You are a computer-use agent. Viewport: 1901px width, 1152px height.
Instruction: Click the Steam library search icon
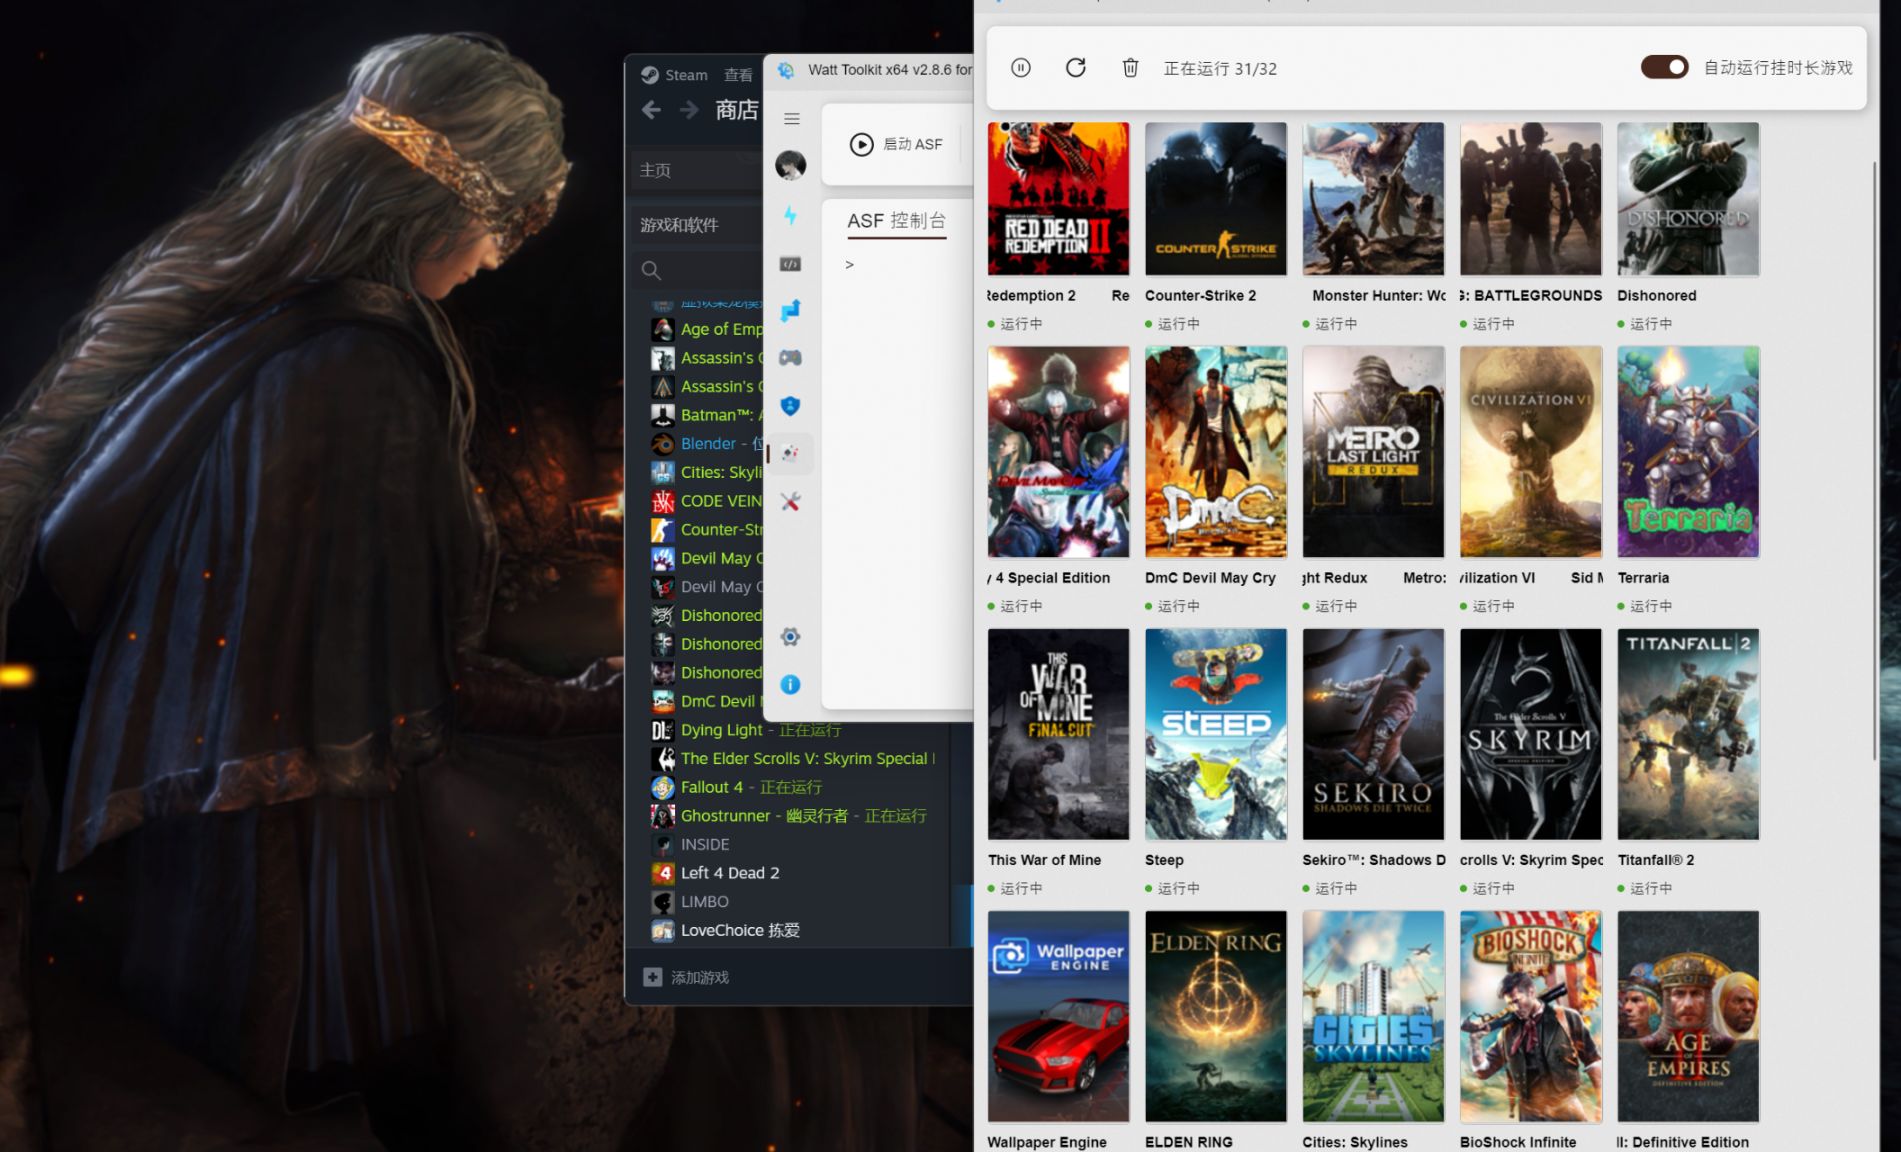click(x=651, y=270)
